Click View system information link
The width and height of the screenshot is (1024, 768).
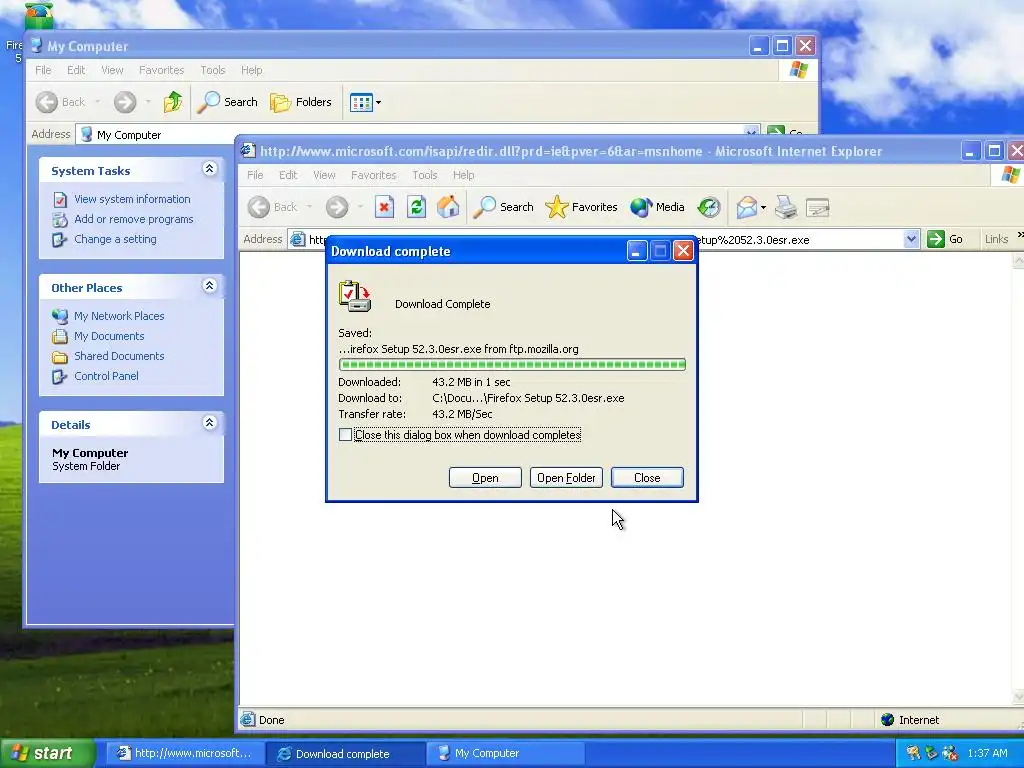132,199
